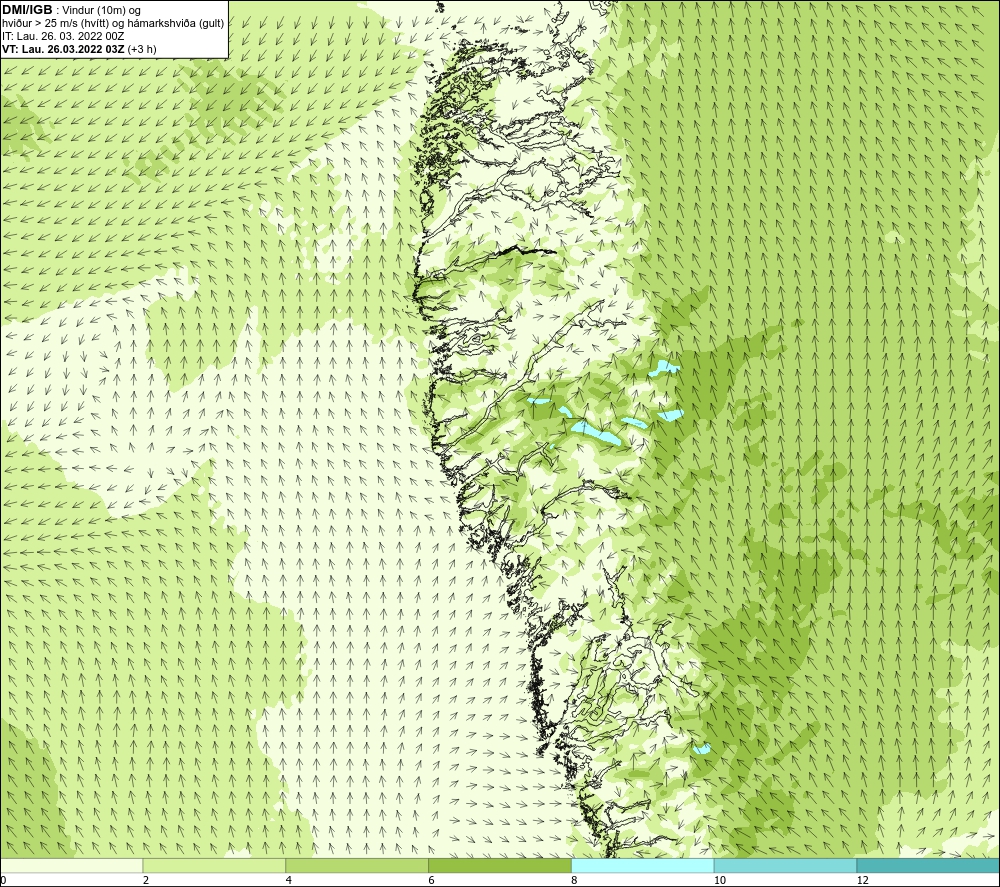This screenshot has width=1000, height=887.
Task: Click the 2–4 m/s light green legend segment
Action: point(214,865)
